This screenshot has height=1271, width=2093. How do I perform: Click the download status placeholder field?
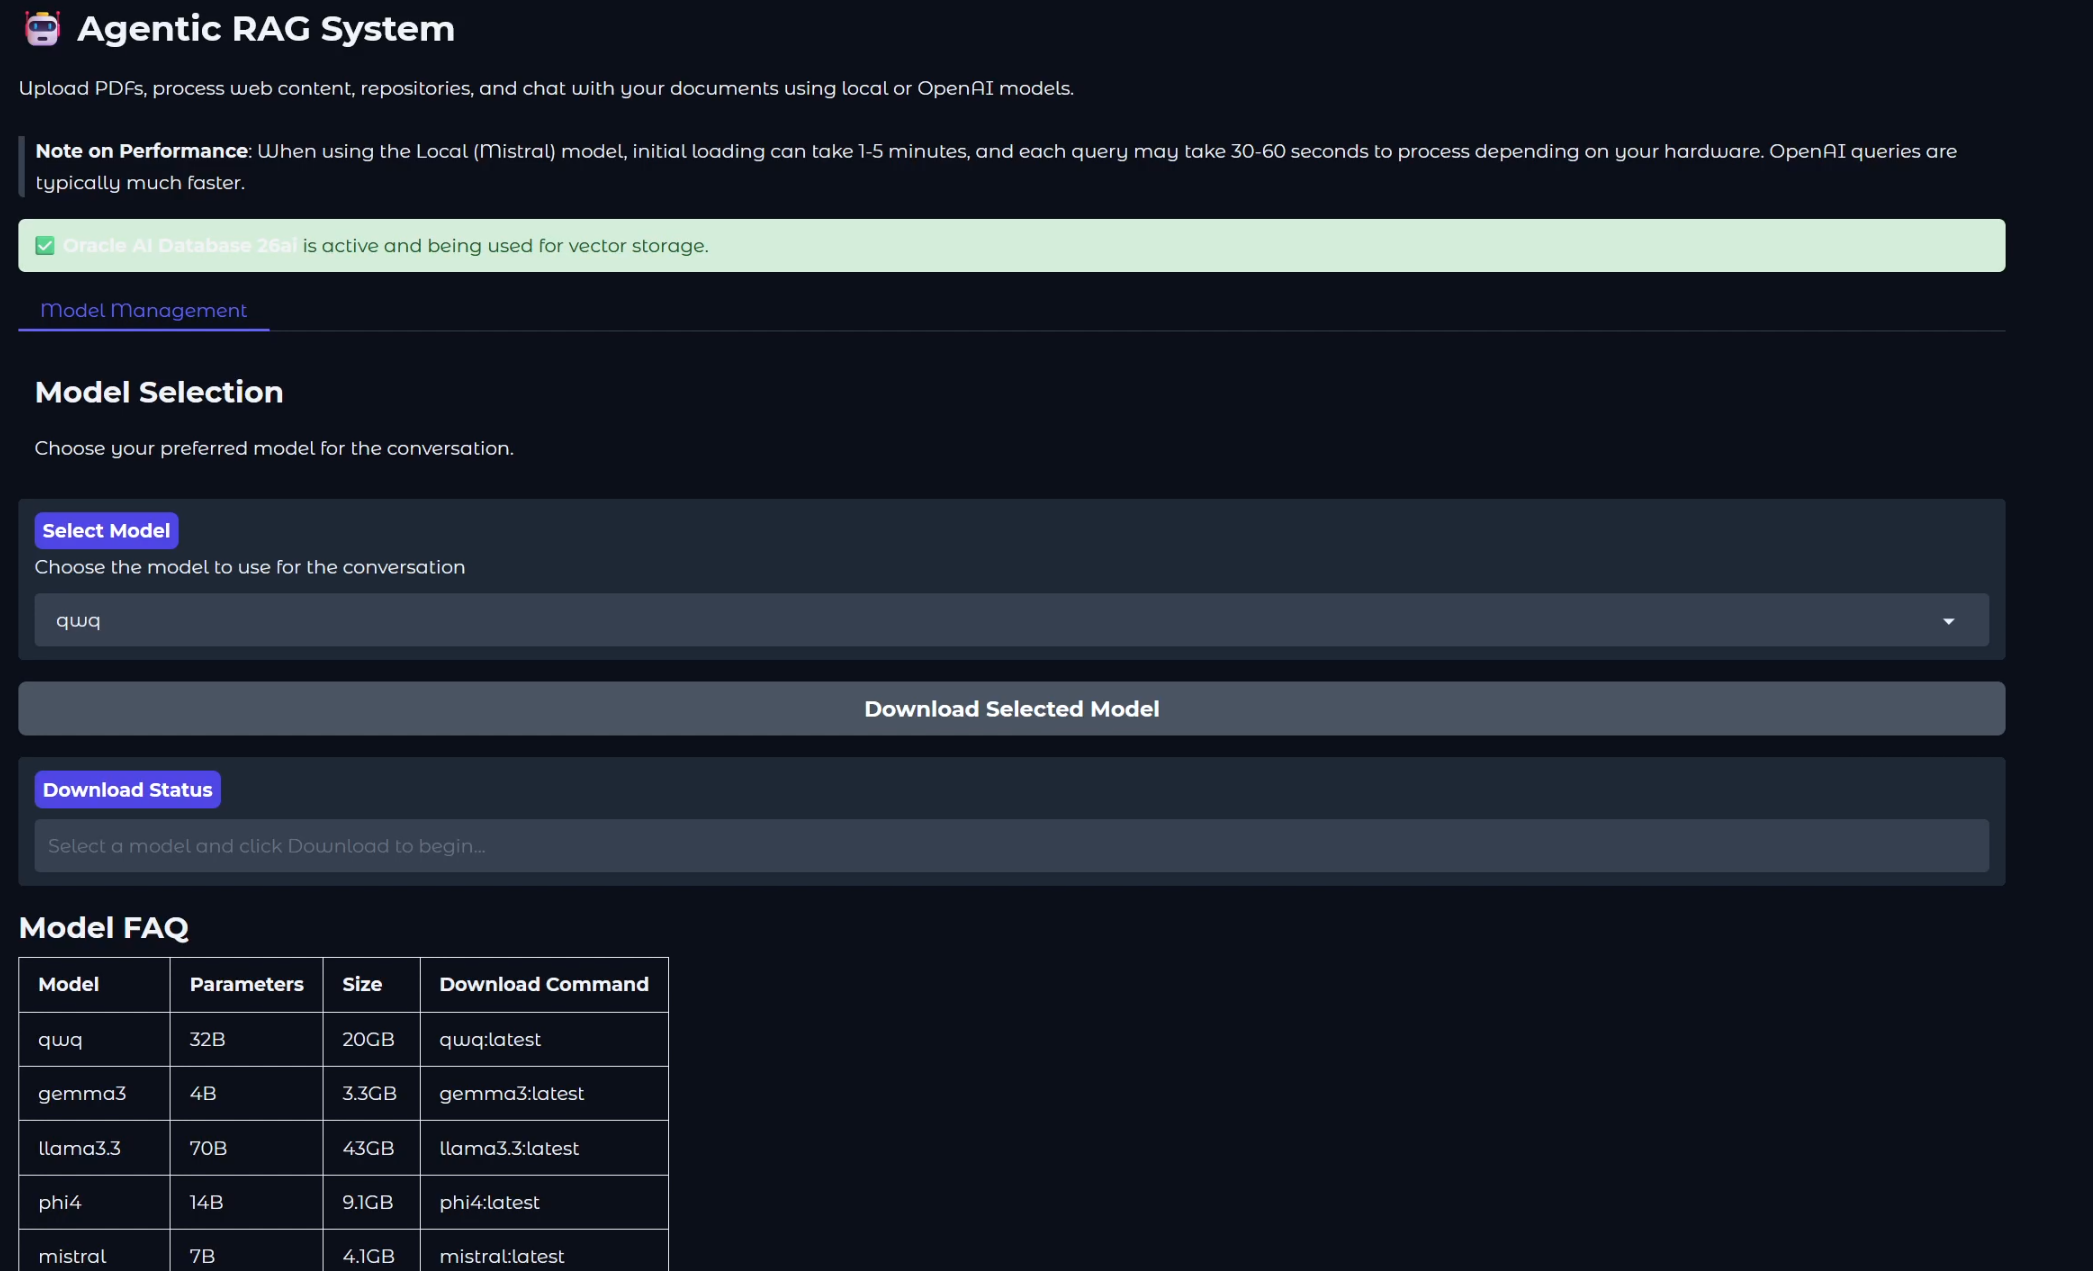(x=1011, y=845)
